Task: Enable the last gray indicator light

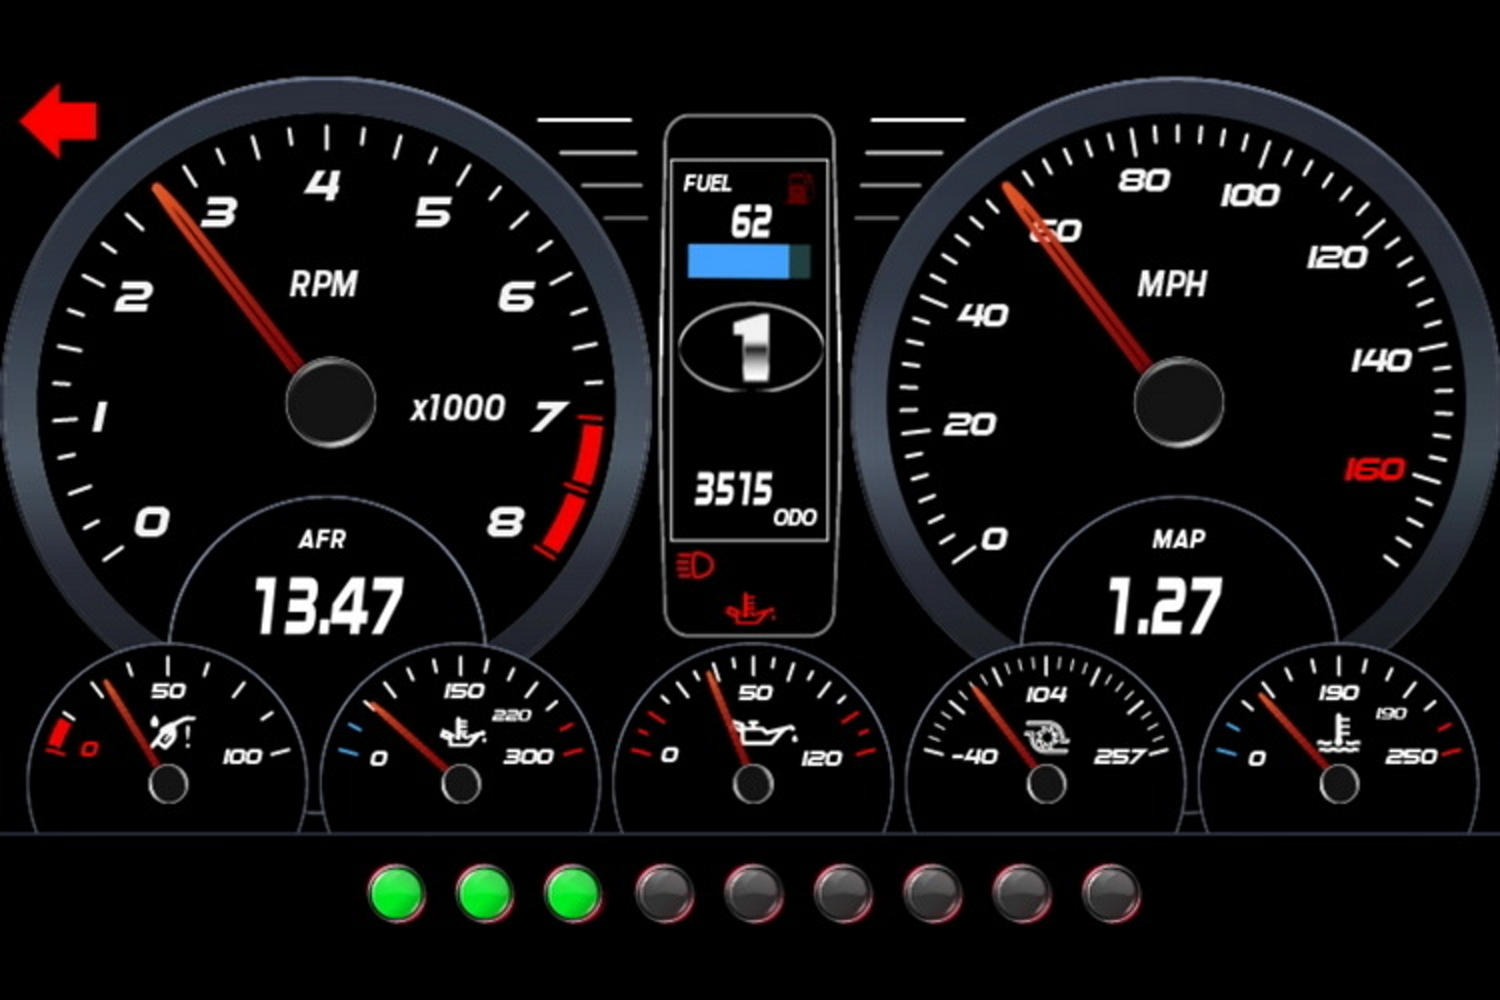Action: coord(1110,893)
